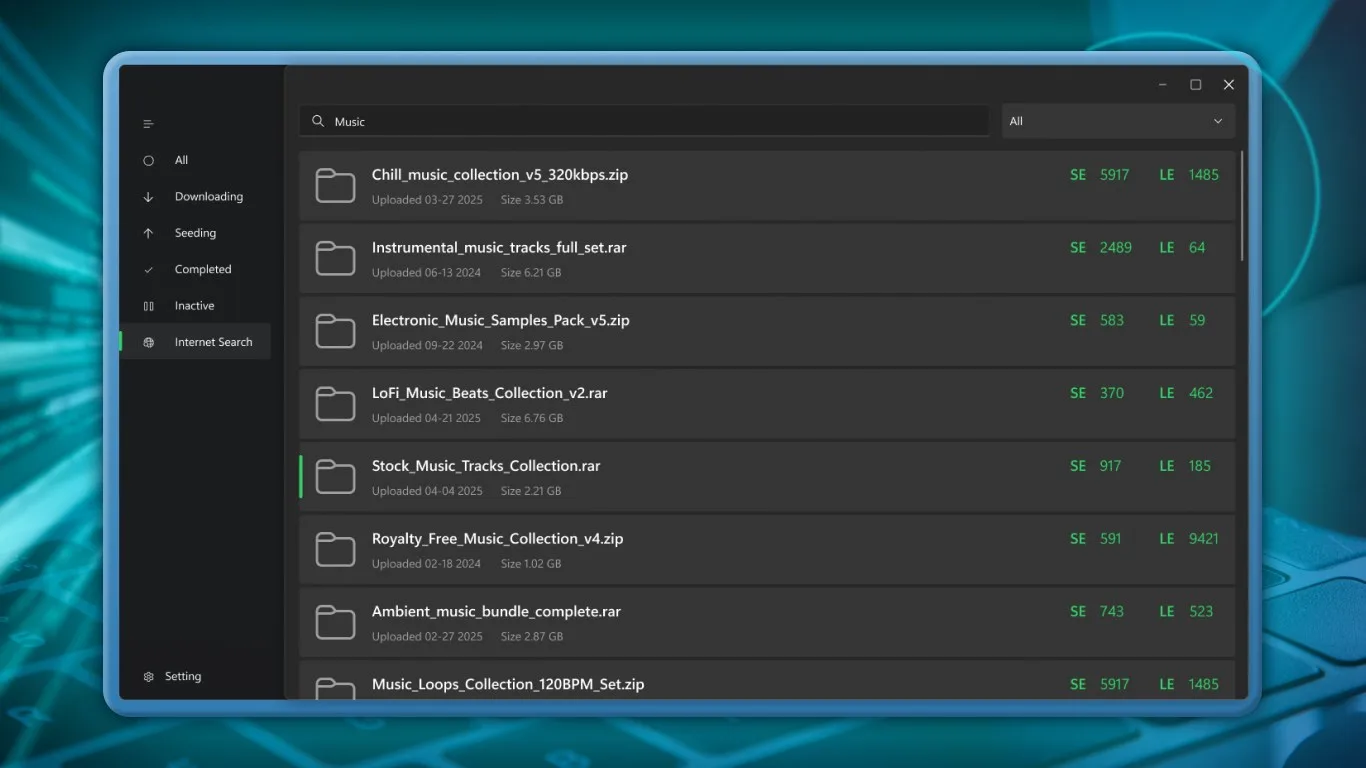The image size is (1366, 768).
Task: Click folder icon of Electronic_Music_Samples_Pack_v5.zip
Action: (335, 332)
